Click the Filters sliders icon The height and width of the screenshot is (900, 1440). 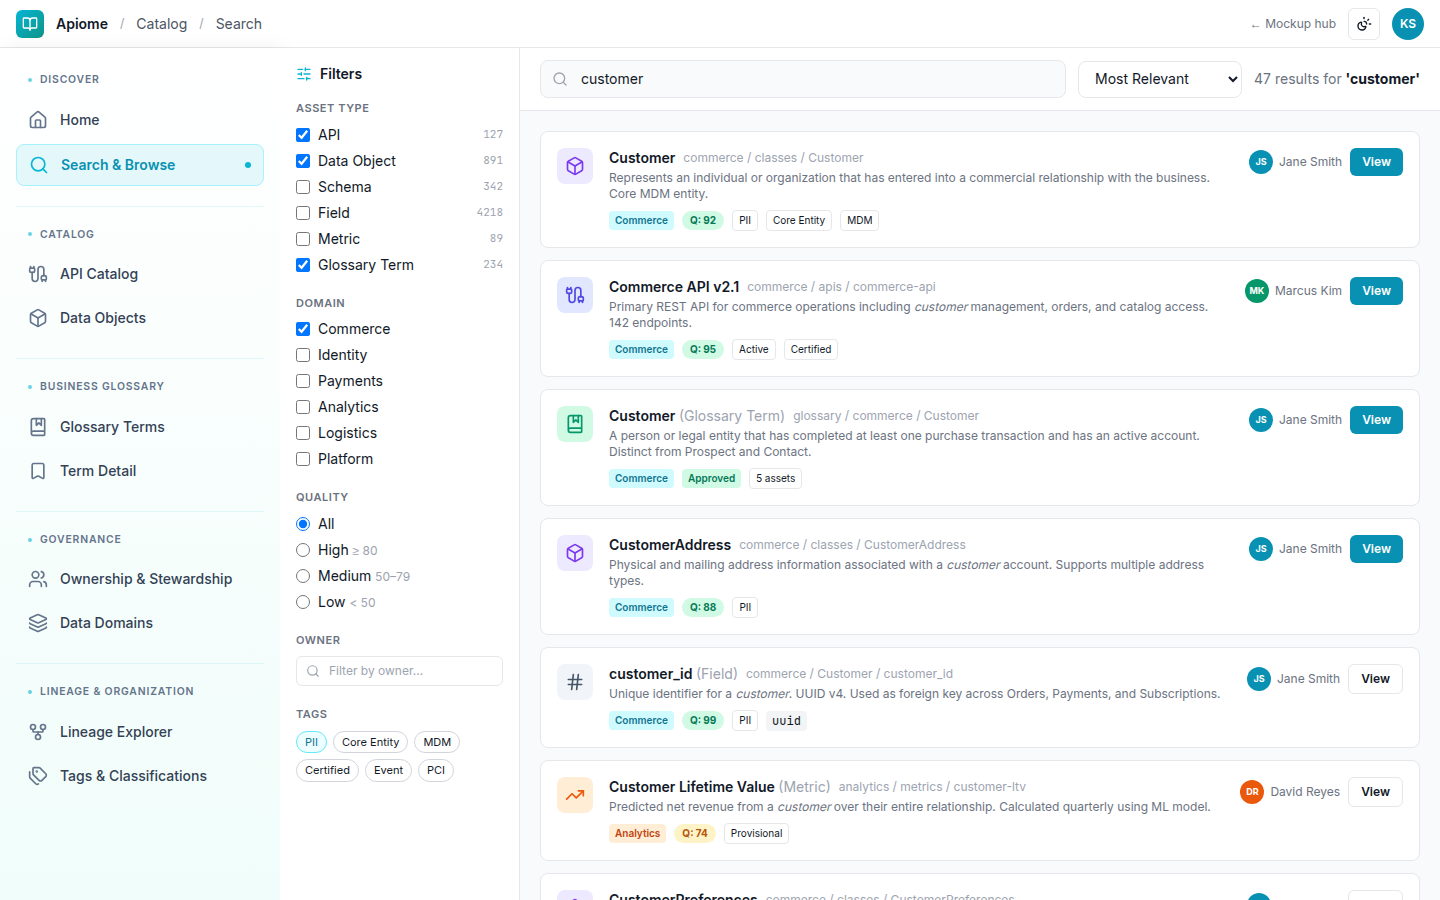click(304, 74)
